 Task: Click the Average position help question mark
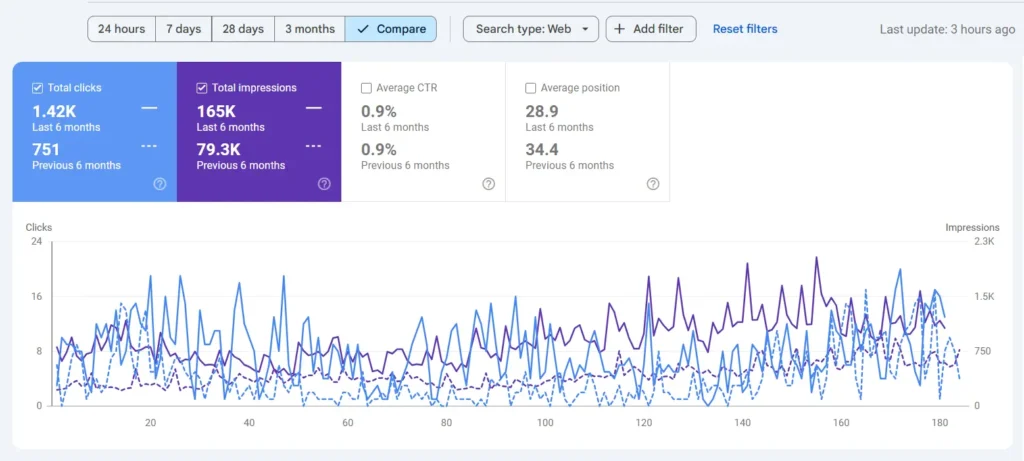pyautogui.click(x=653, y=184)
